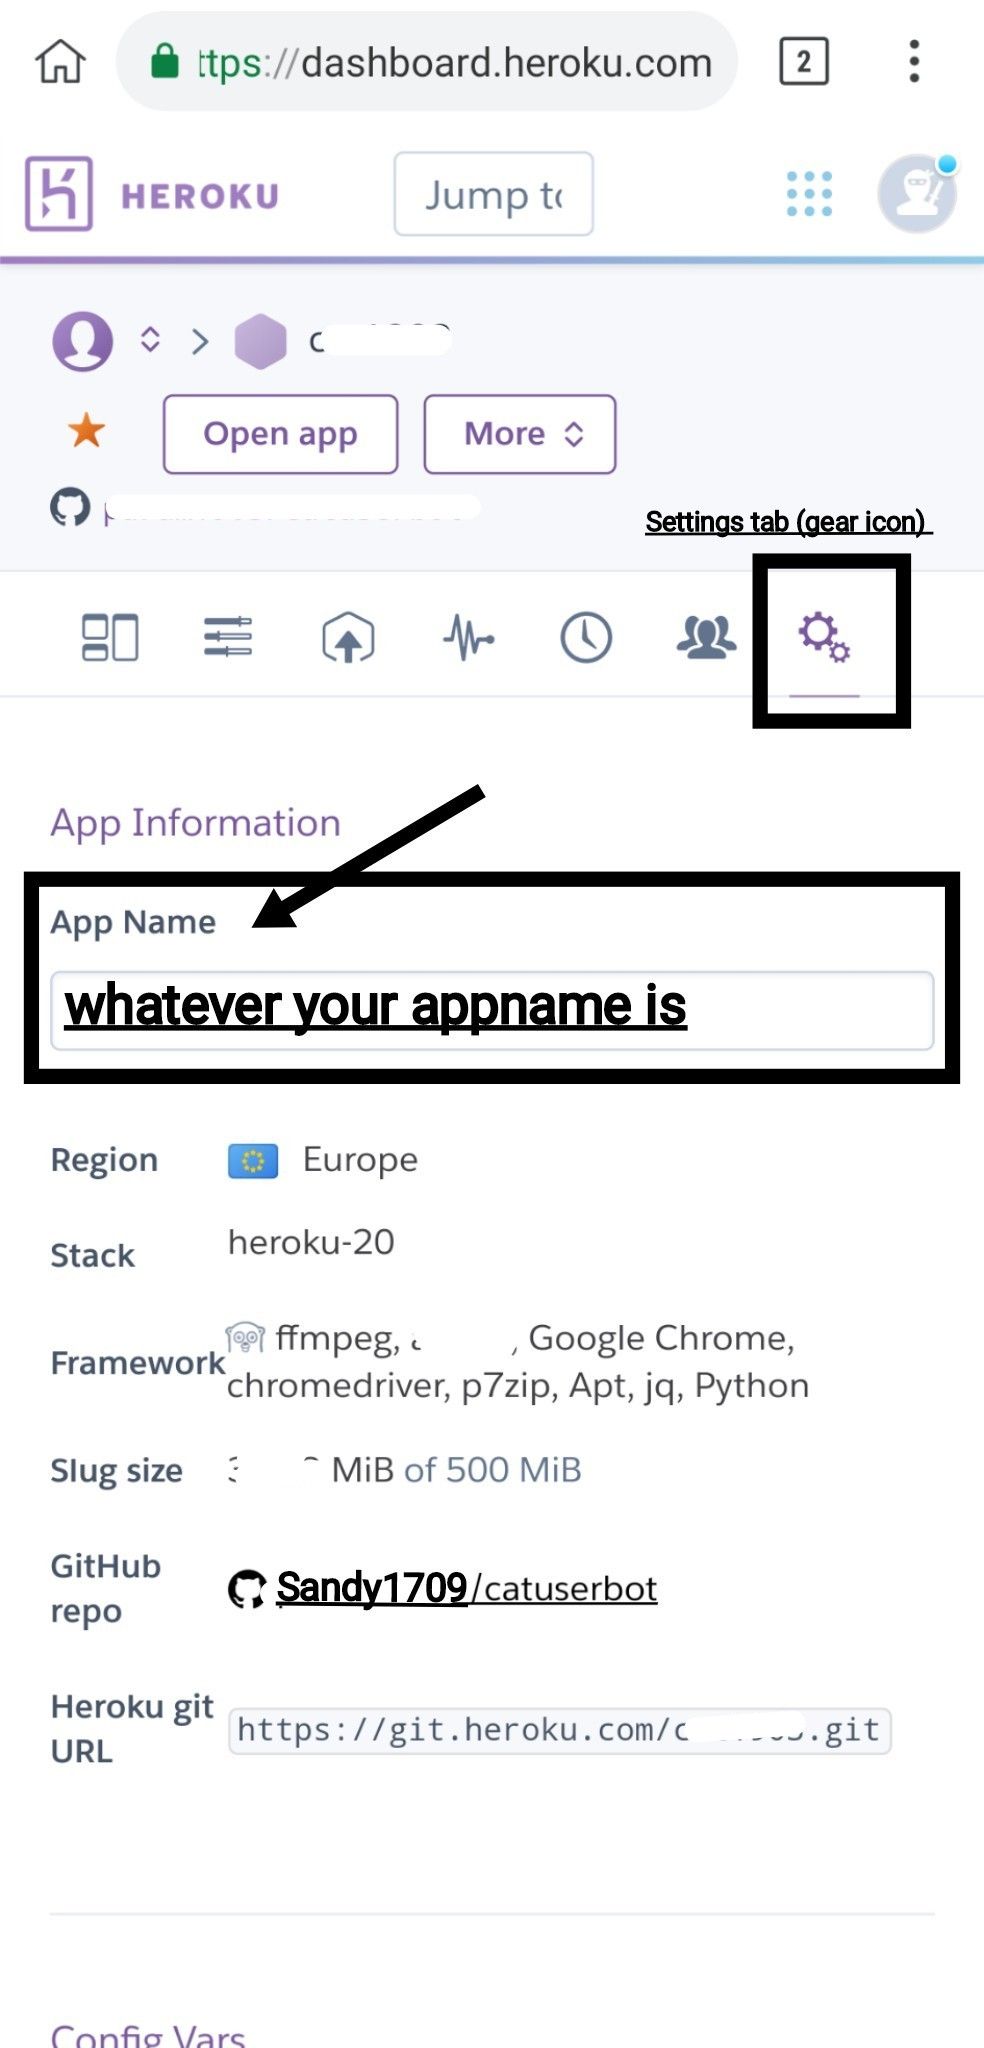Toggle the orange favorite star
The width and height of the screenshot is (984, 2048).
click(x=86, y=431)
